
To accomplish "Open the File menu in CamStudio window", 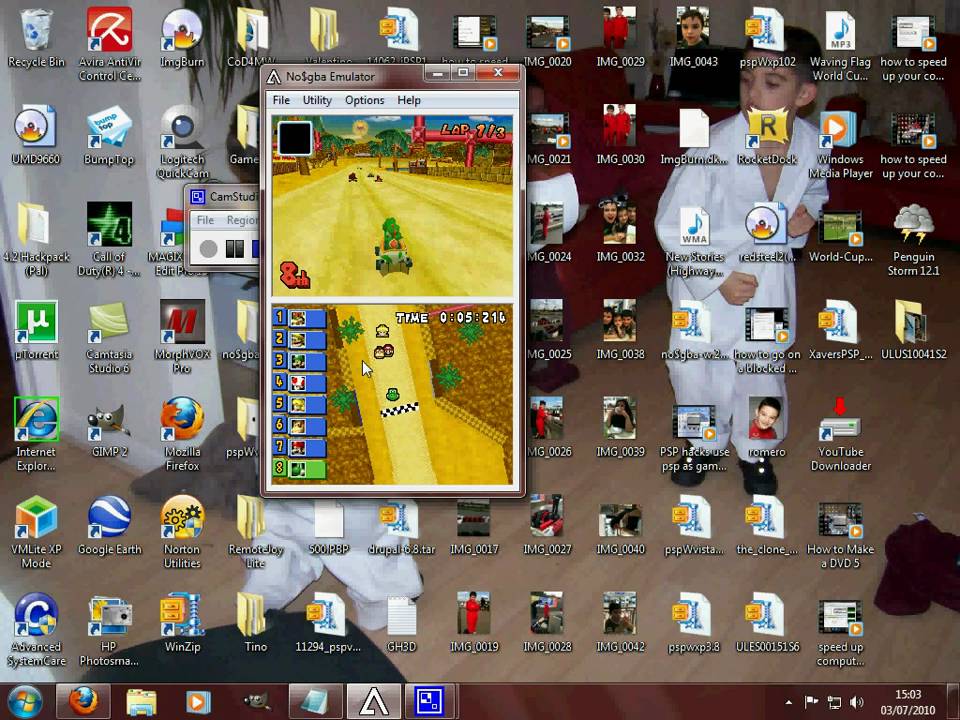I will coord(205,220).
